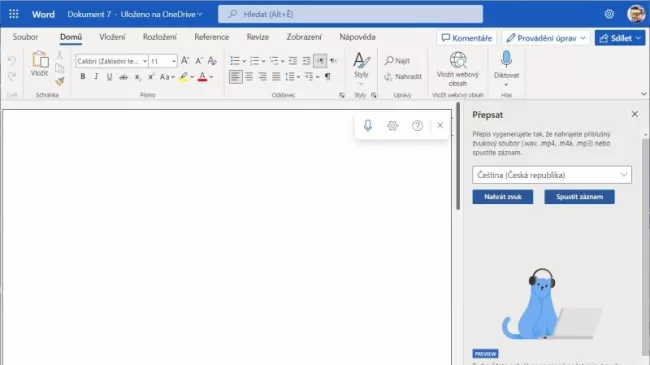Click the Nahradit replace button
This screenshot has width=650, height=365.
(x=403, y=77)
